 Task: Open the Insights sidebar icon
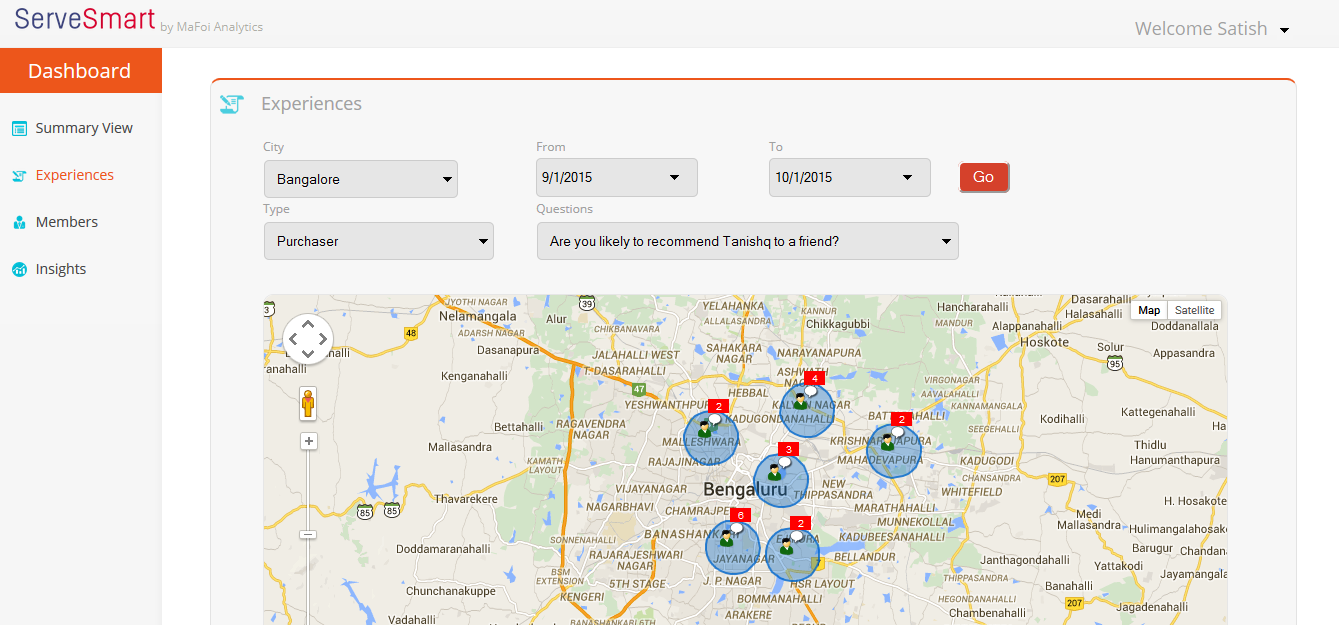(x=19, y=269)
